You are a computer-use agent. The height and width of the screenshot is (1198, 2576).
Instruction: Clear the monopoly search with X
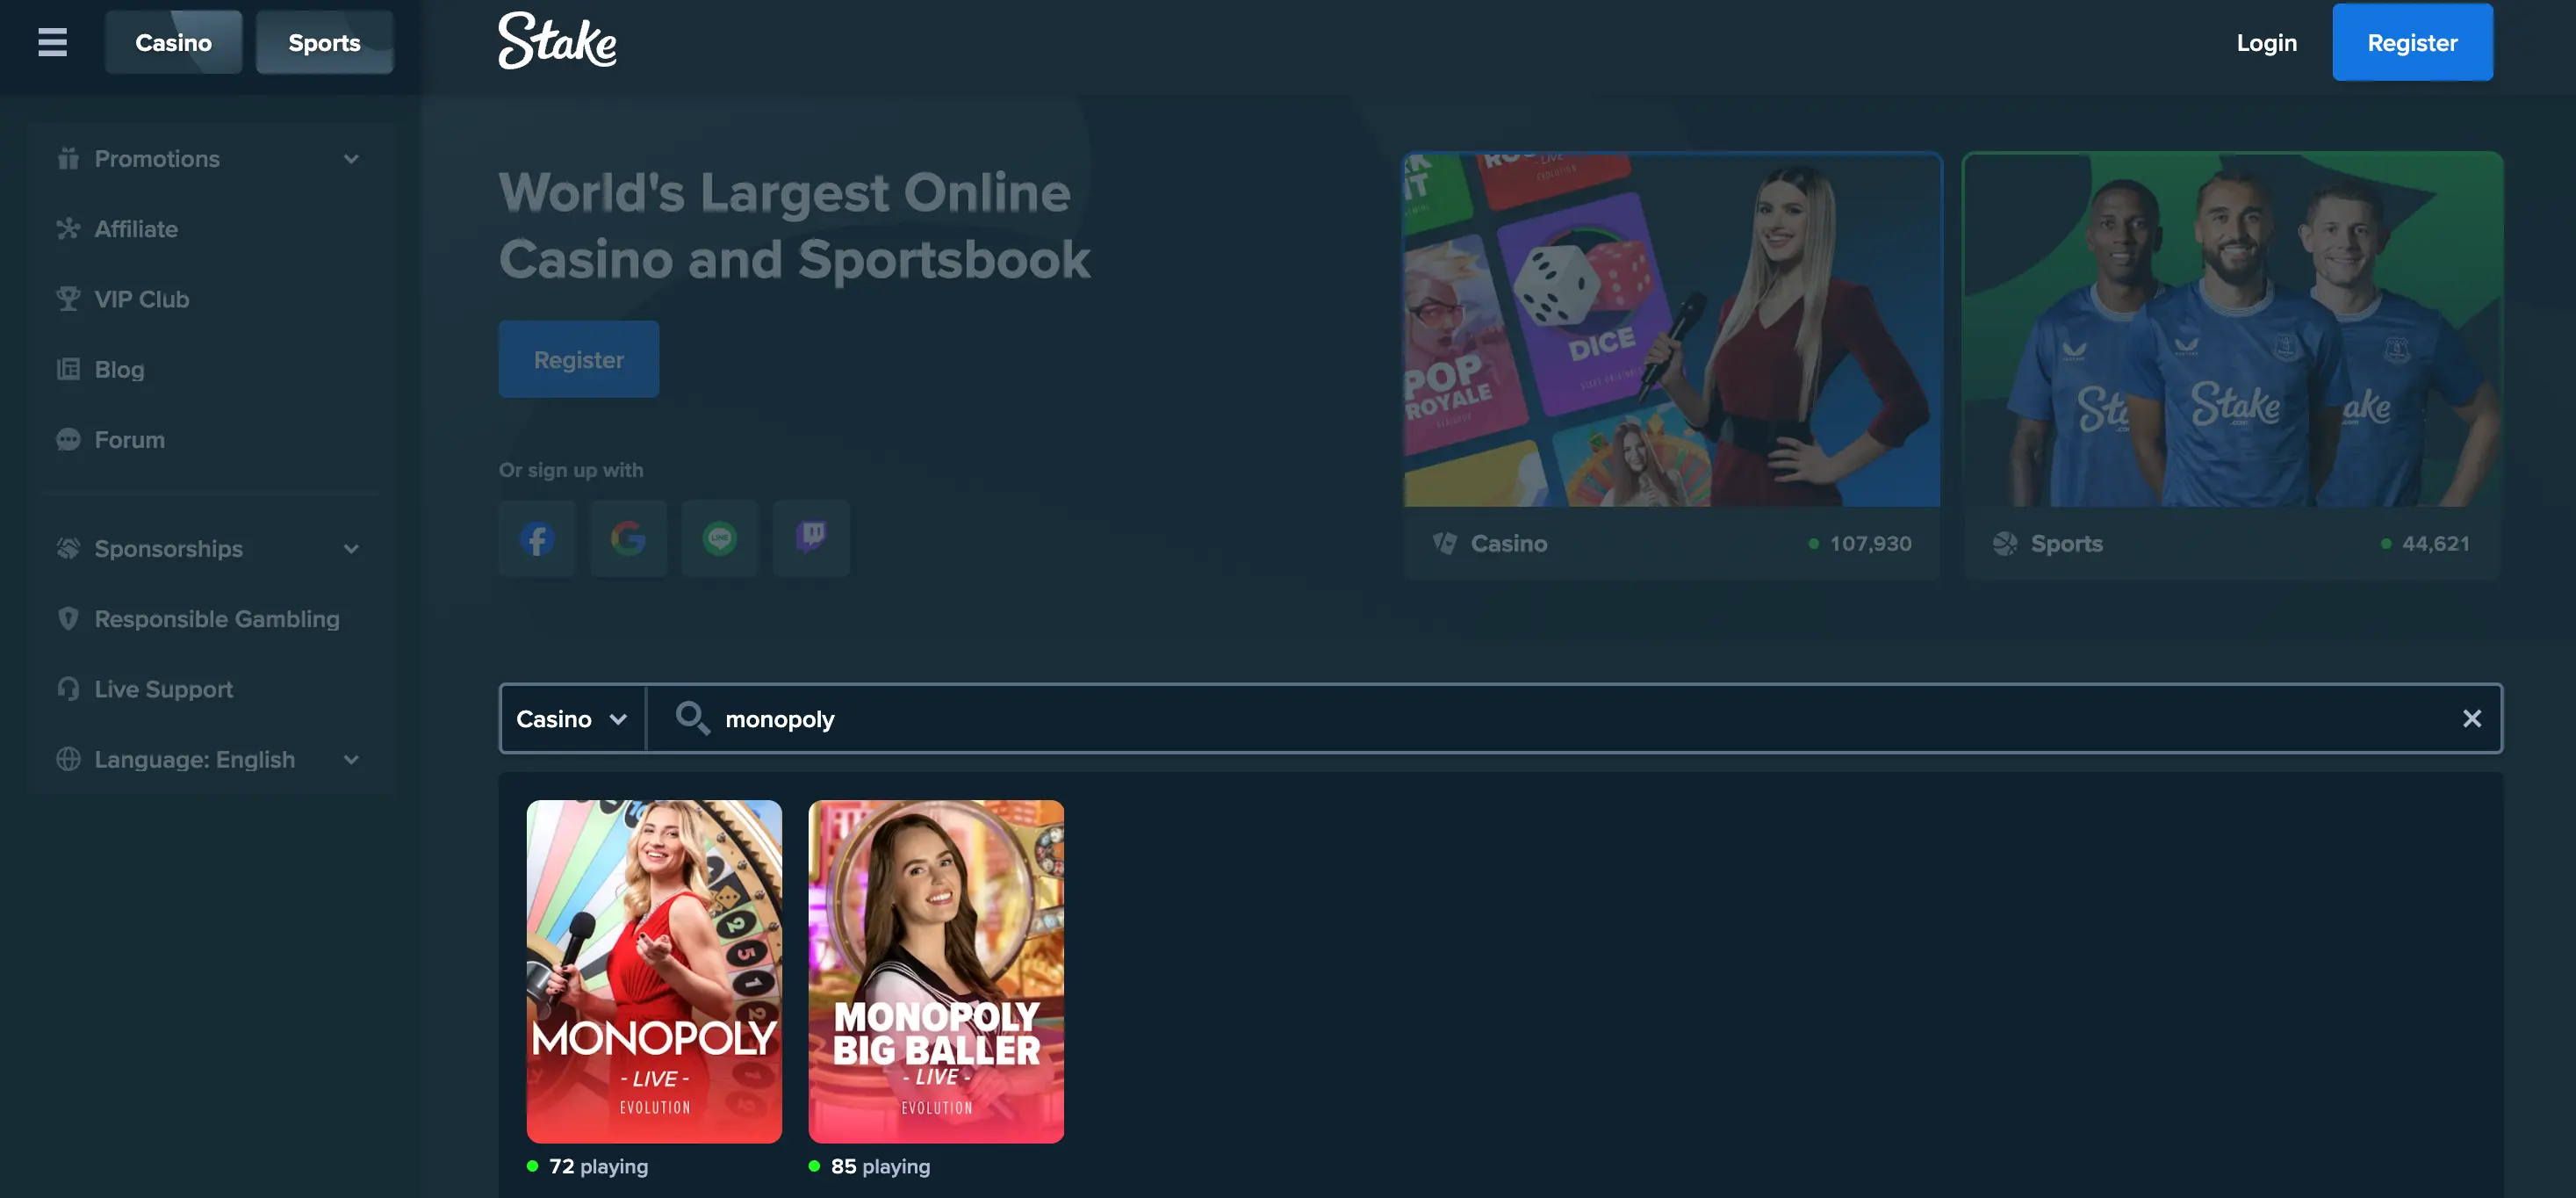point(2471,718)
